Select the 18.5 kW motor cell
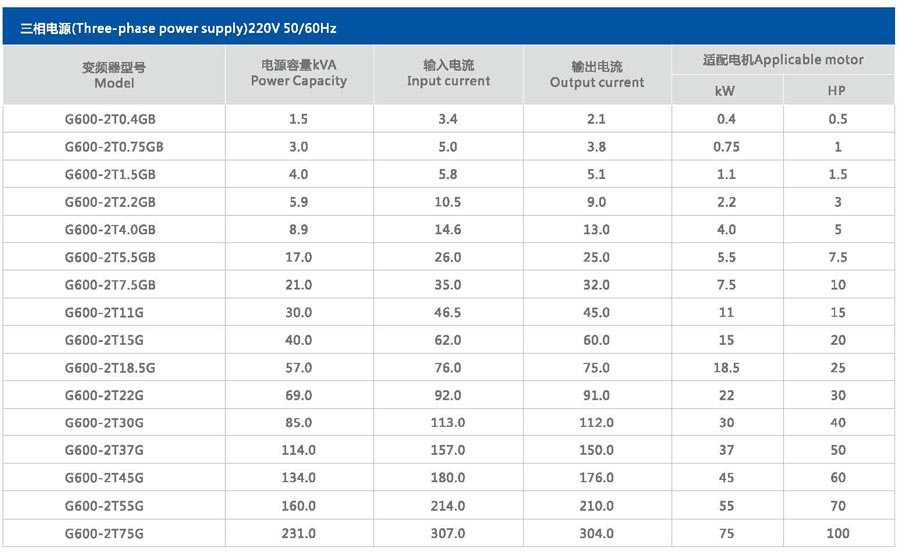The height and width of the screenshot is (557, 900). pos(726,368)
